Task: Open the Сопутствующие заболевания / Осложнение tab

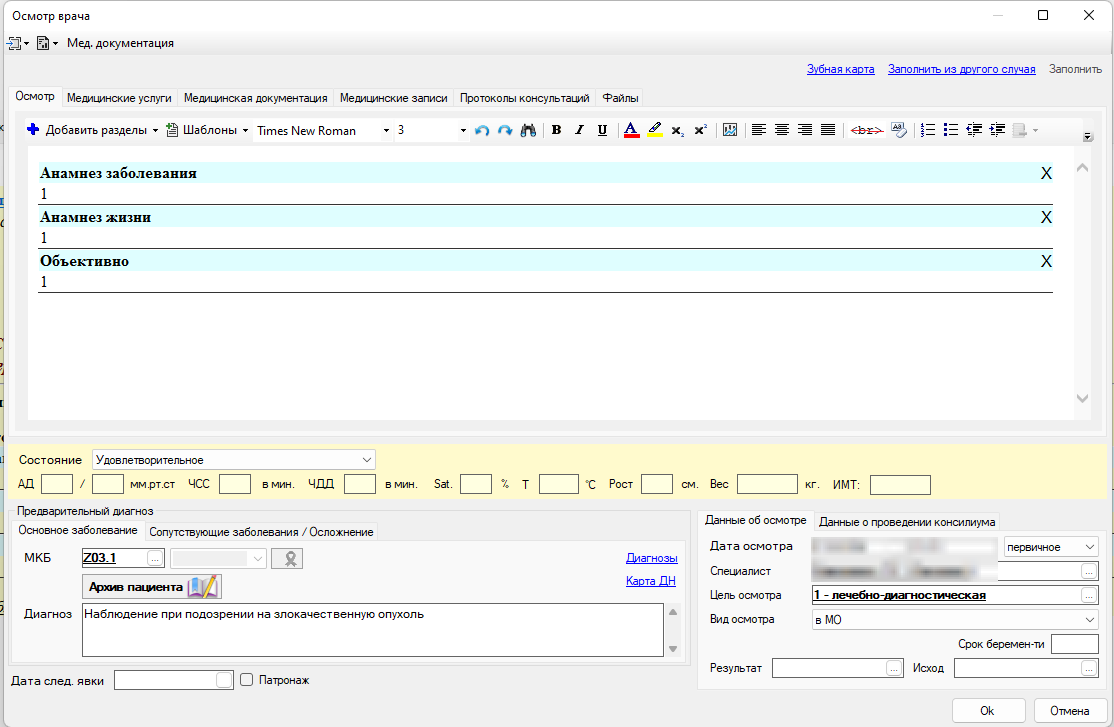Action: [x=261, y=532]
